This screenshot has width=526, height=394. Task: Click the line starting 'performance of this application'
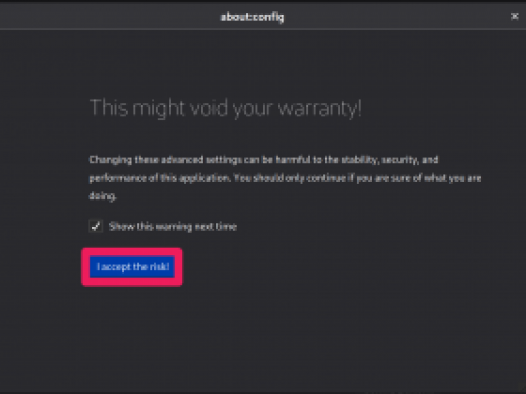tap(285, 178)
